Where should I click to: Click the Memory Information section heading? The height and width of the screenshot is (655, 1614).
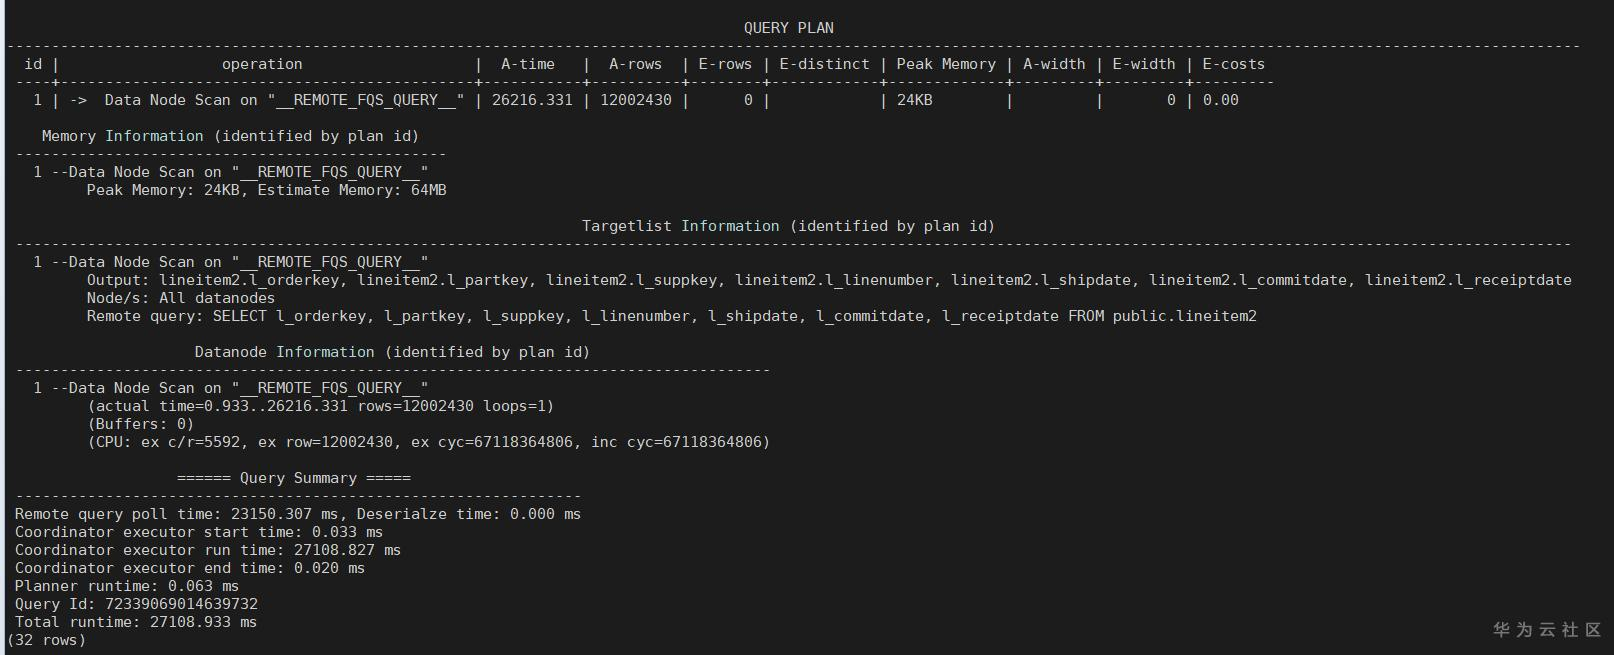coord(230,136)
